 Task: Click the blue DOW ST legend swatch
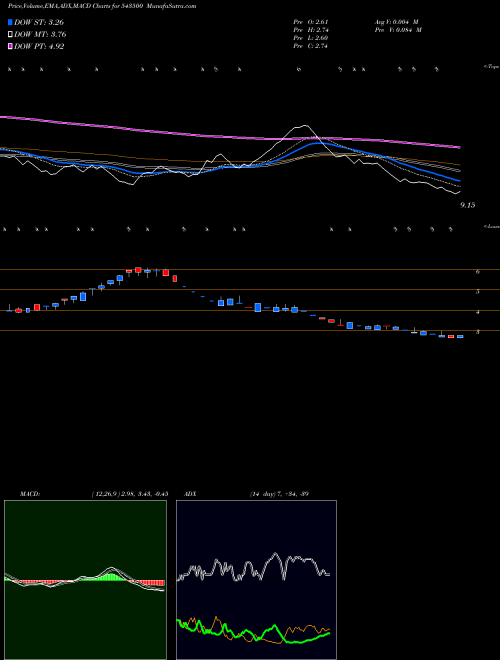10,22
